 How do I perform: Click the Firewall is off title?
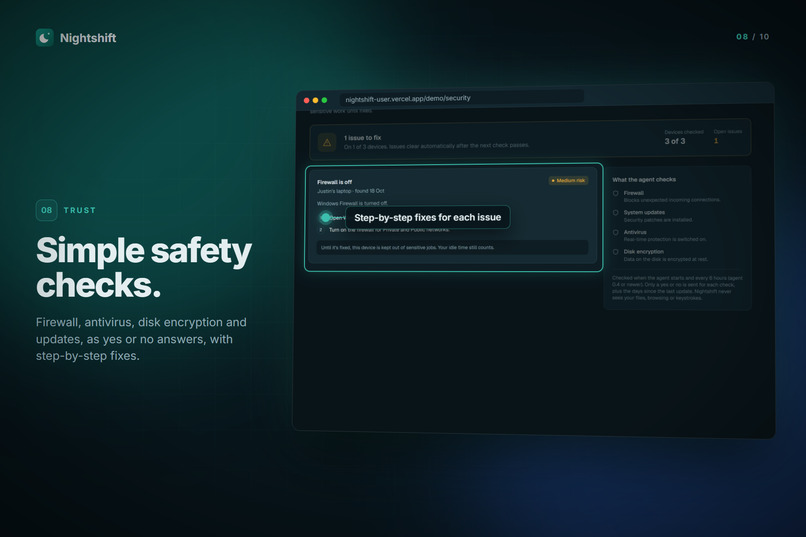(x=334, y=182)
